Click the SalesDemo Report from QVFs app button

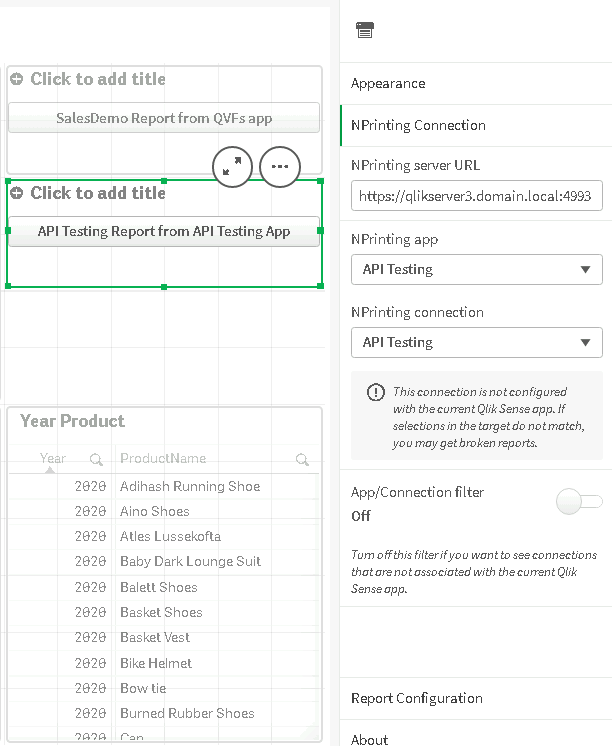coord(164,118)
